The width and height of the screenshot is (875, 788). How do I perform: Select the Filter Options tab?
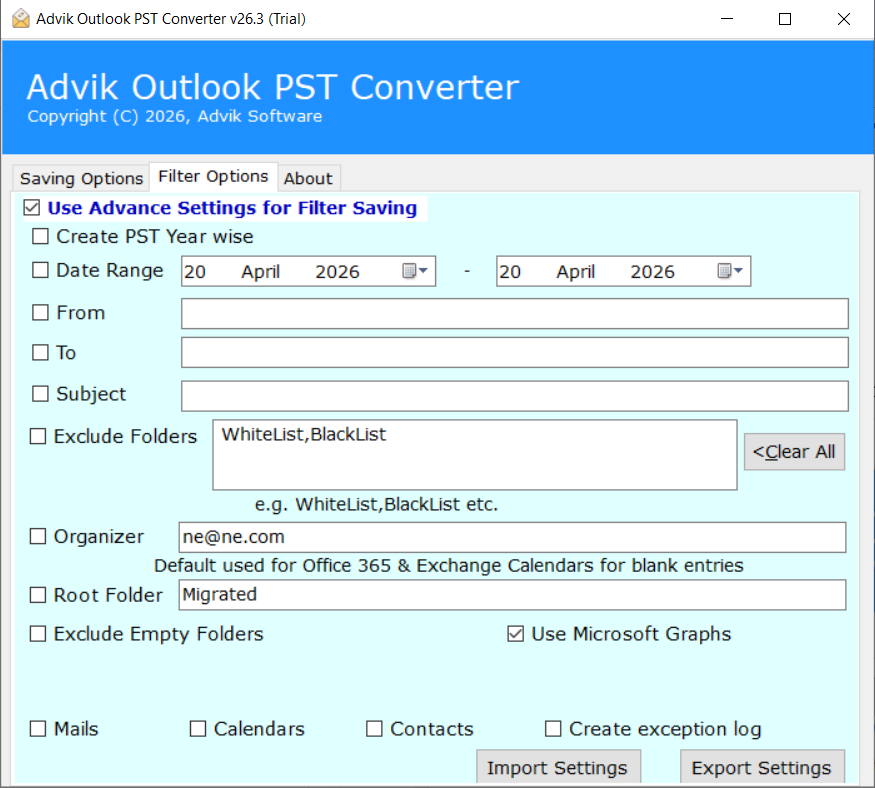point(213,176)
